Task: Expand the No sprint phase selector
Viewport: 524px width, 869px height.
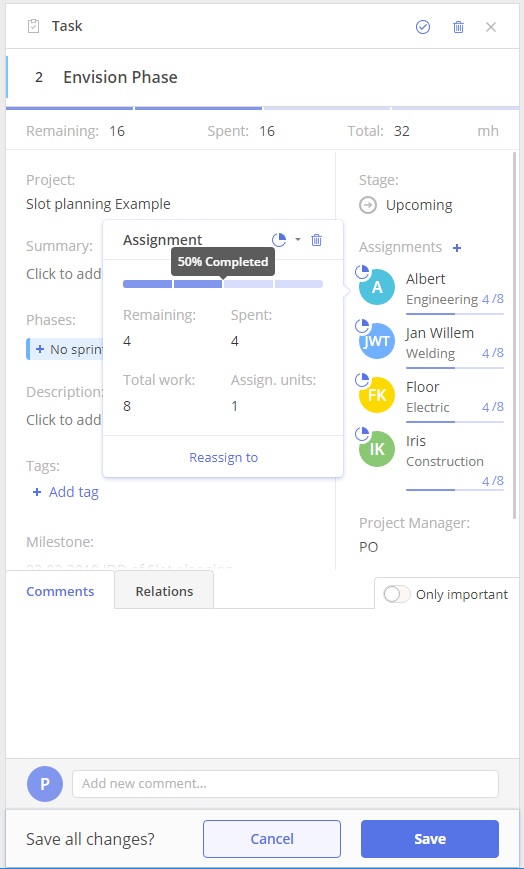Action: coord(65,349)
